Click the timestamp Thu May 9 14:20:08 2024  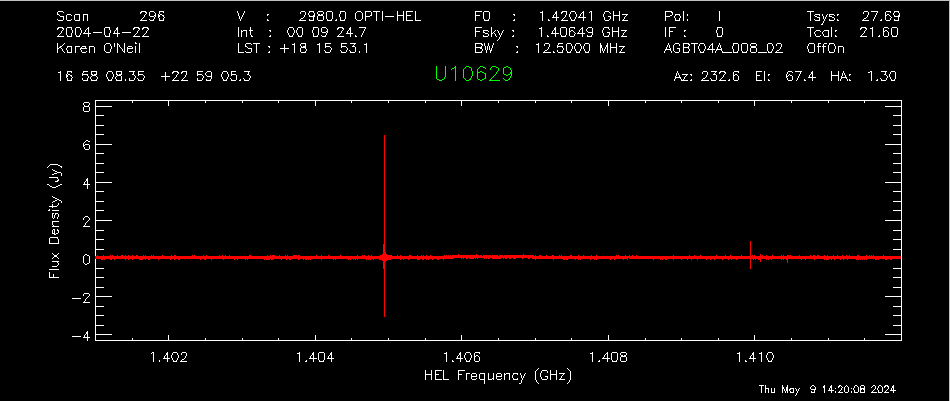coord(827,389)
